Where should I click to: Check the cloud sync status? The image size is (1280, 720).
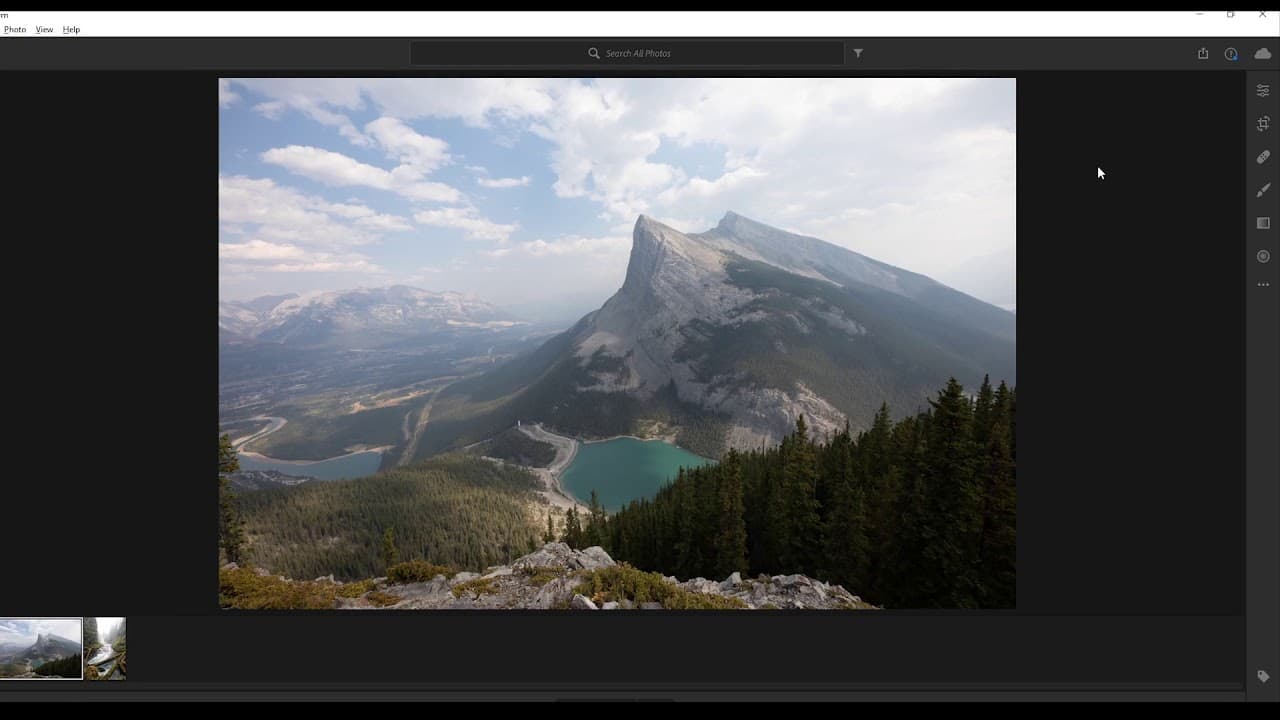[x=1262, y=54]
